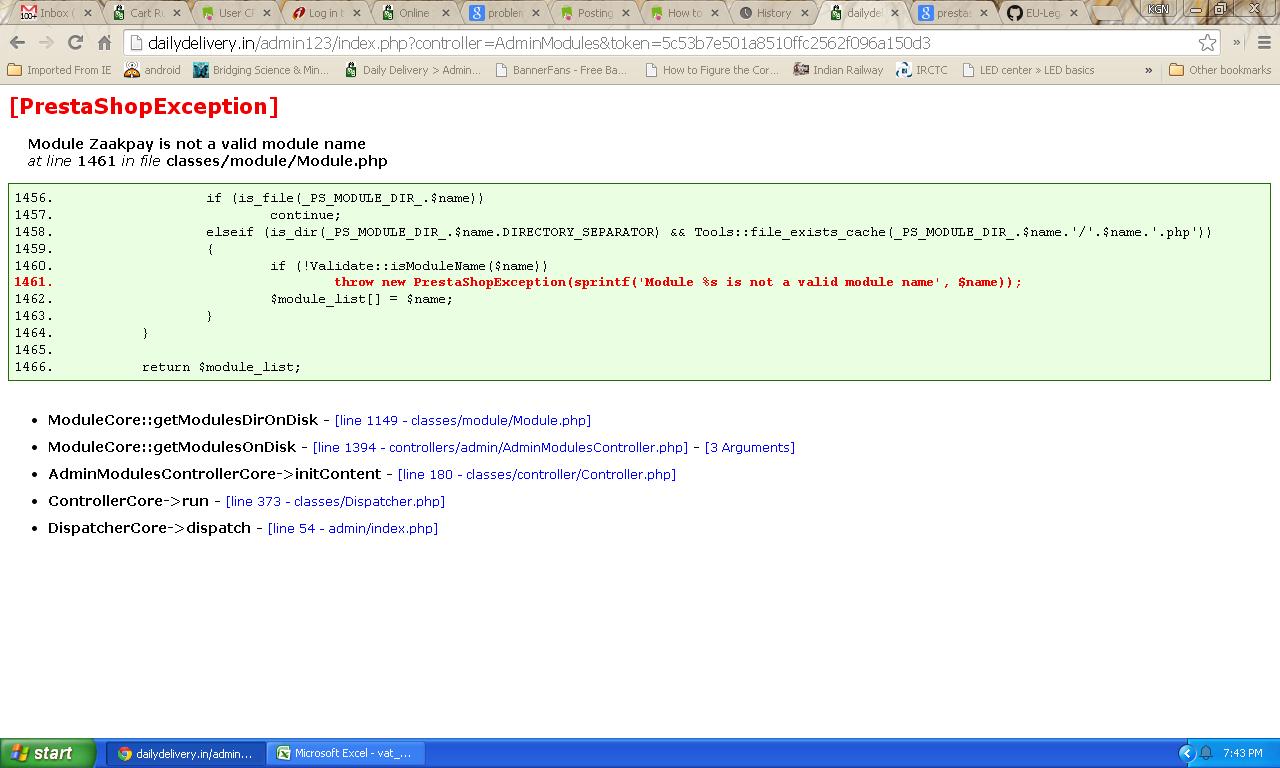Open the Indian Railway bookmark
Viewport: 1280px width, 768px height.
838,70
